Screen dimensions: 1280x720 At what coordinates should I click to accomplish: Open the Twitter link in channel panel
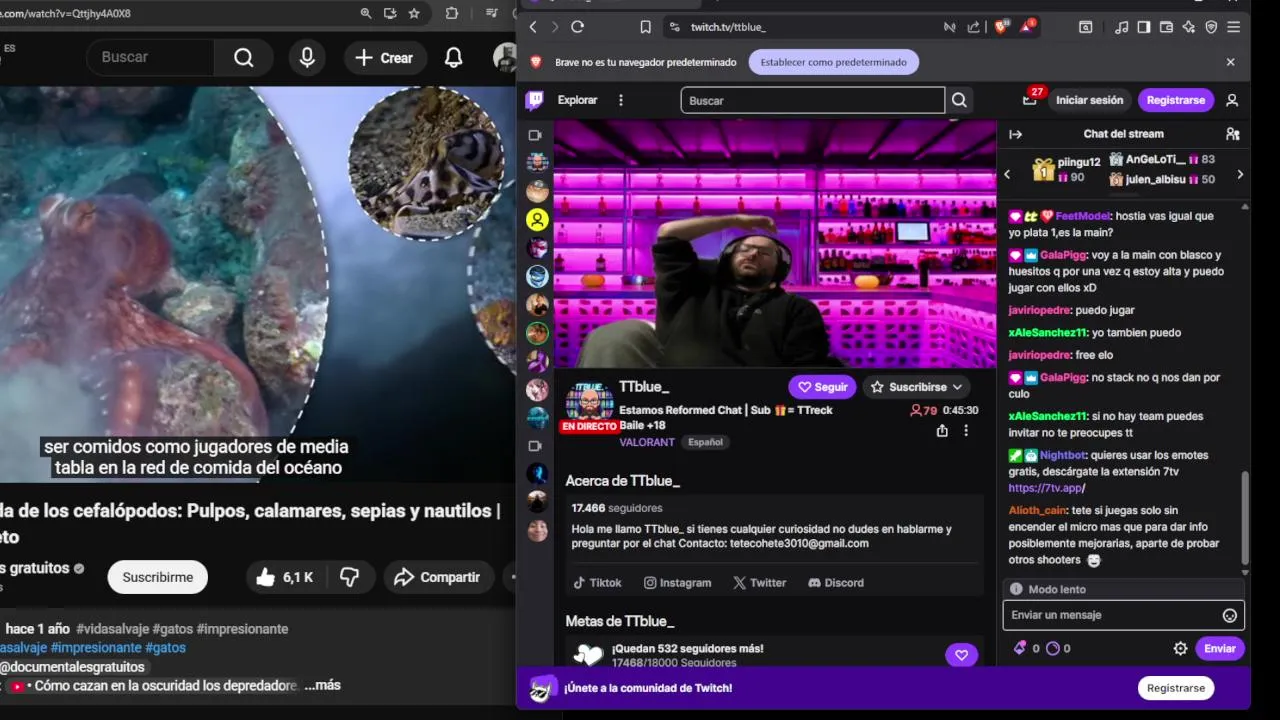click(x=759, y=583)
